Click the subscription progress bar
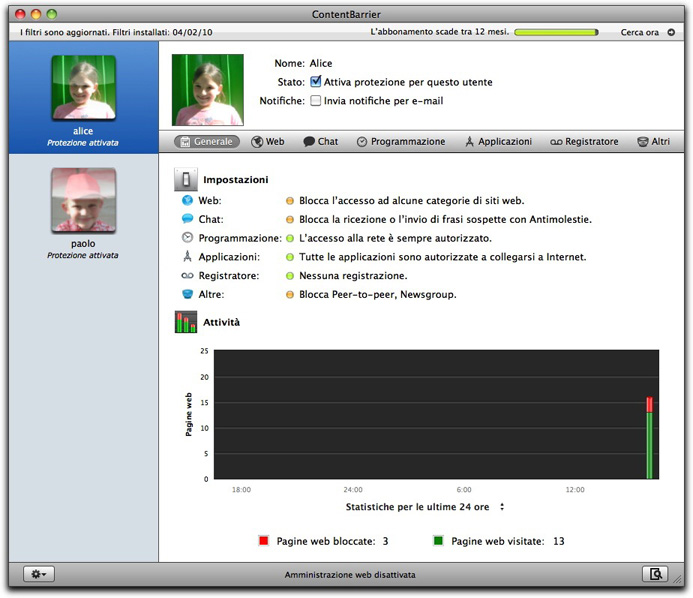The image size is (693, 598). pos(556,32)
